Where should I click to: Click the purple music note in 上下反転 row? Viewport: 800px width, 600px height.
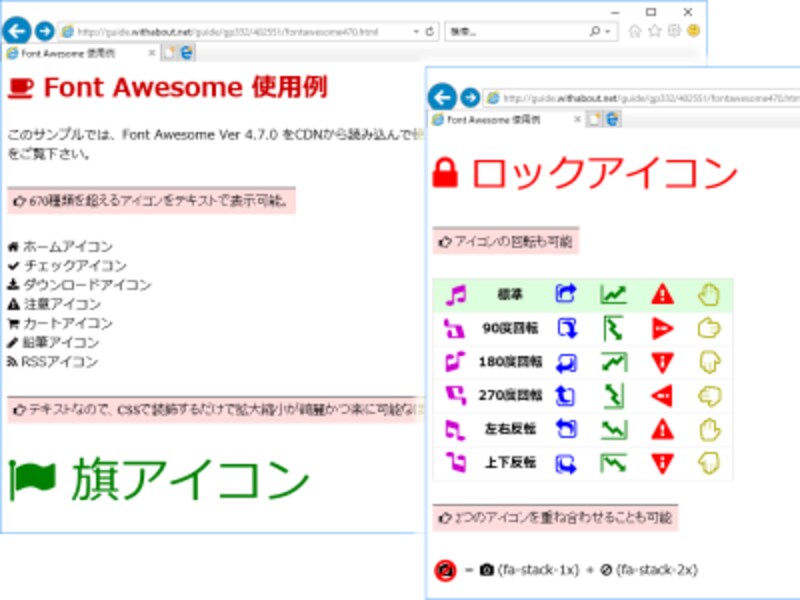tap(456, 463)
